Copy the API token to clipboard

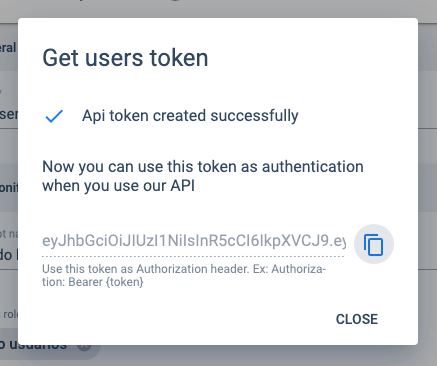(374, 244)
